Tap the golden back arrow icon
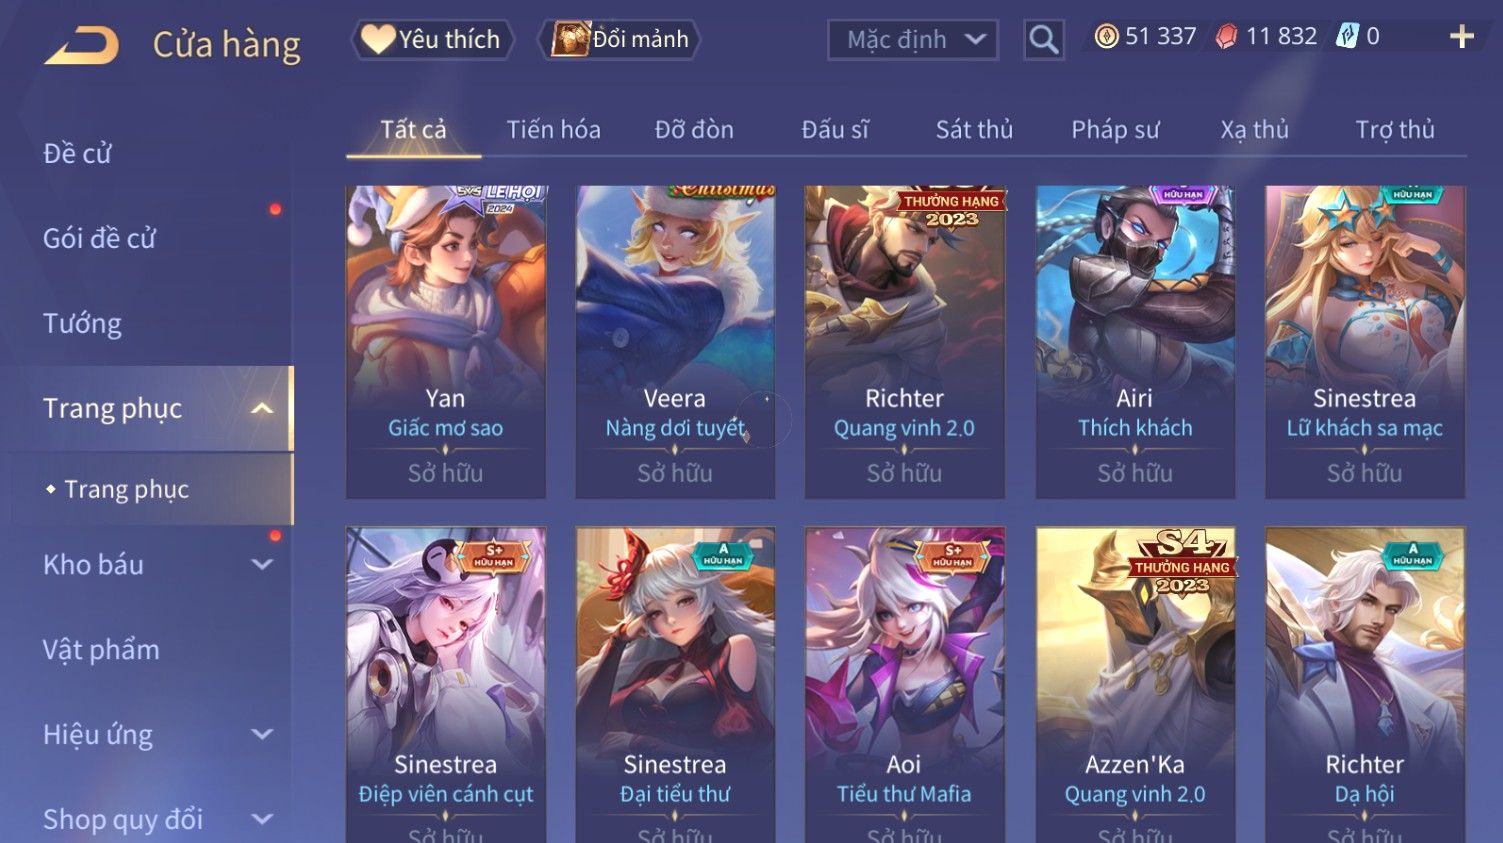 click(82, 45)
